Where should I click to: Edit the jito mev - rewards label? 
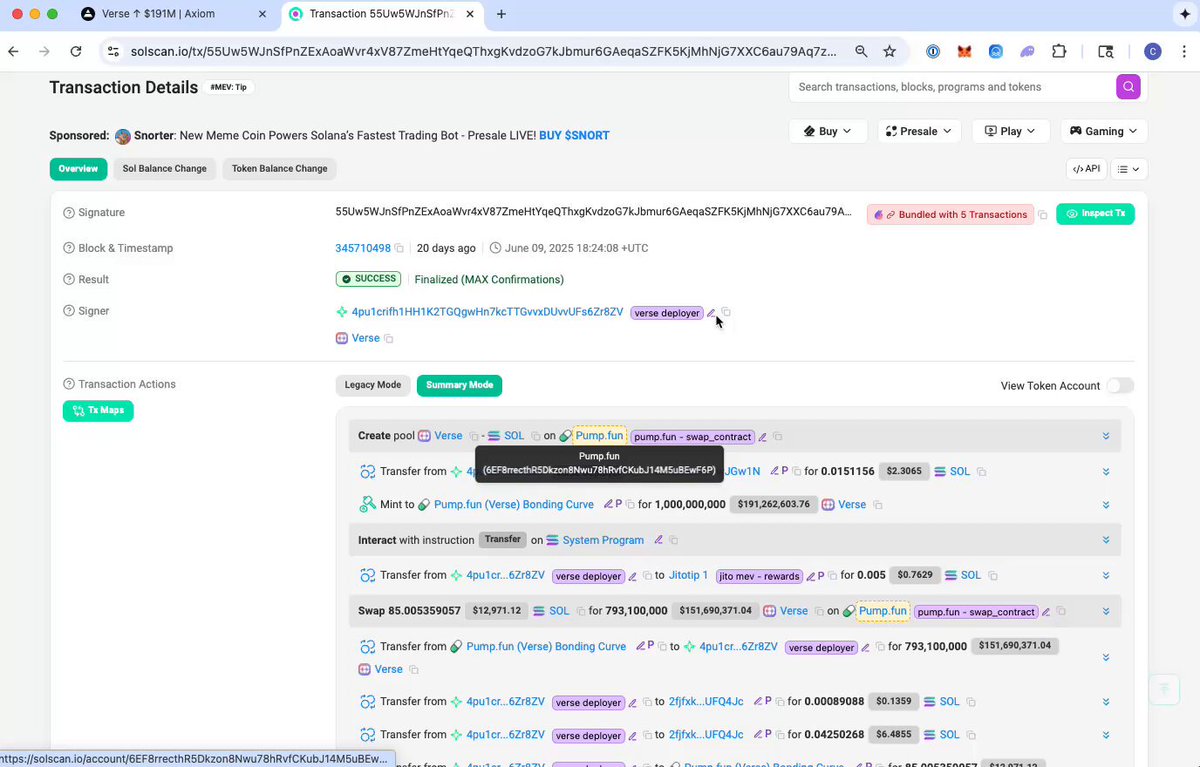click(x=811, y=576)
